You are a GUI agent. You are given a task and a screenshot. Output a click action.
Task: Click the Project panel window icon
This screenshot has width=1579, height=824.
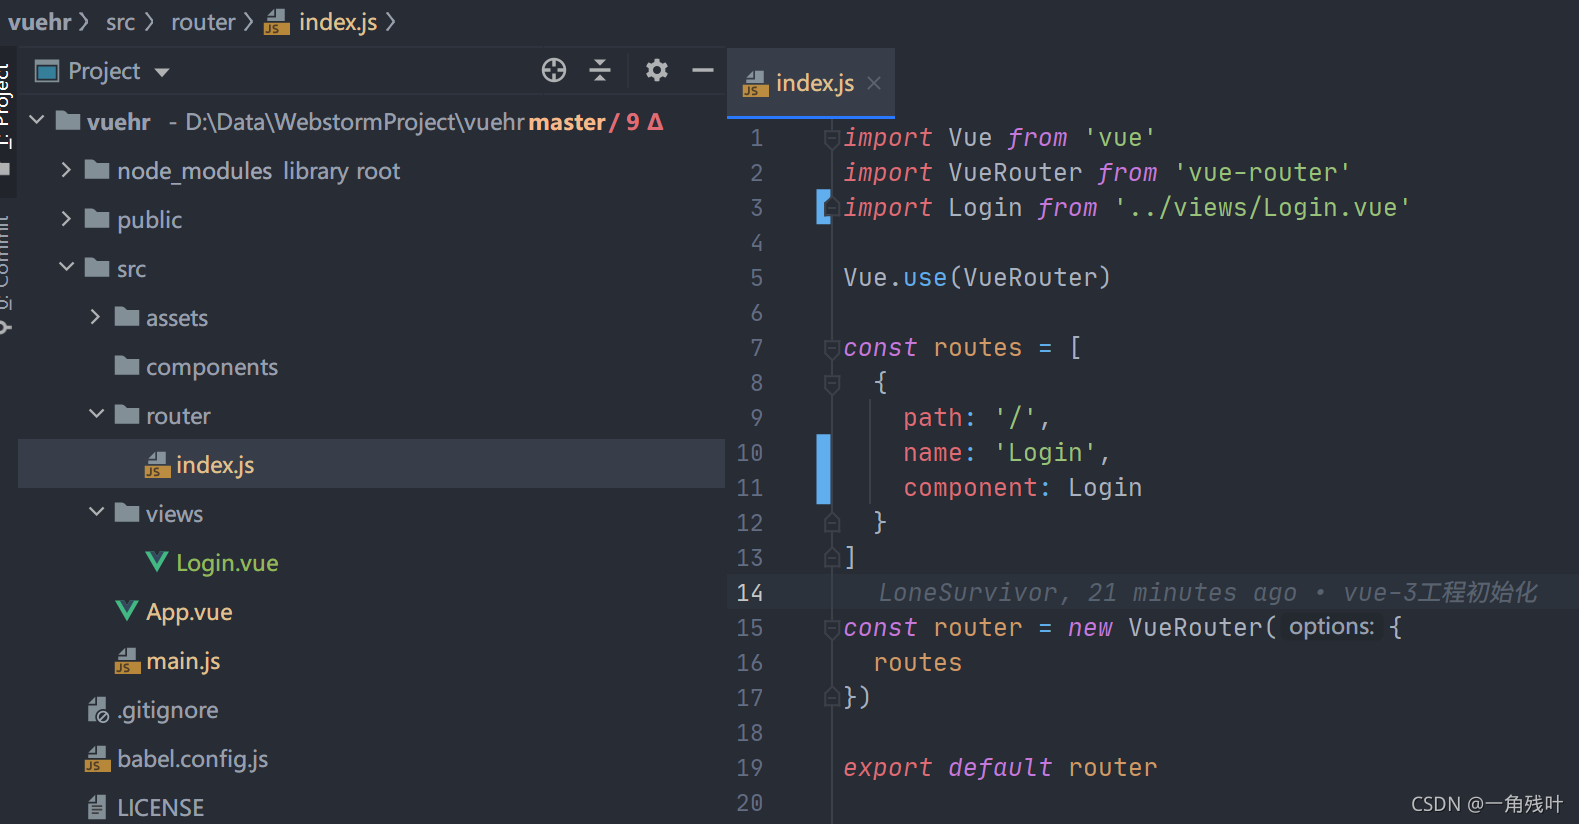(x=47, y=71)
